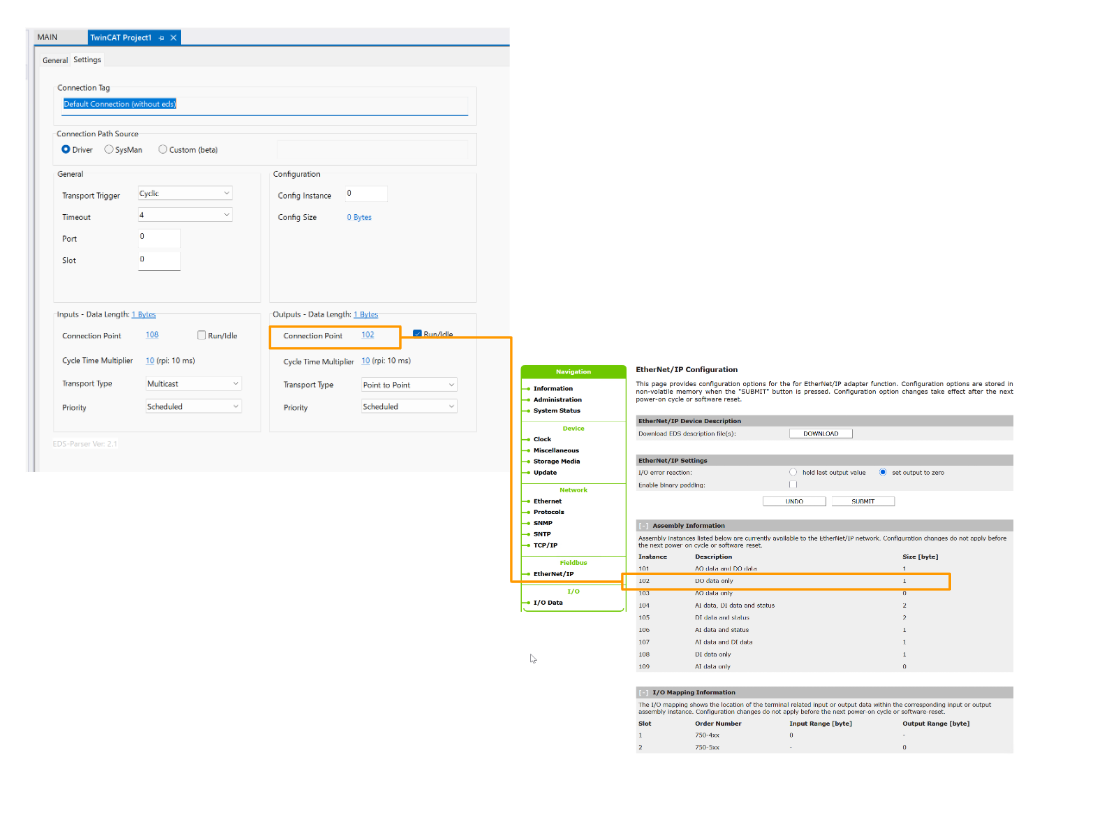The image size is (1105, 816).
Task: Close the TwinCAT Project1 tab
Action: pyautogui.click(x=174, y=38)
